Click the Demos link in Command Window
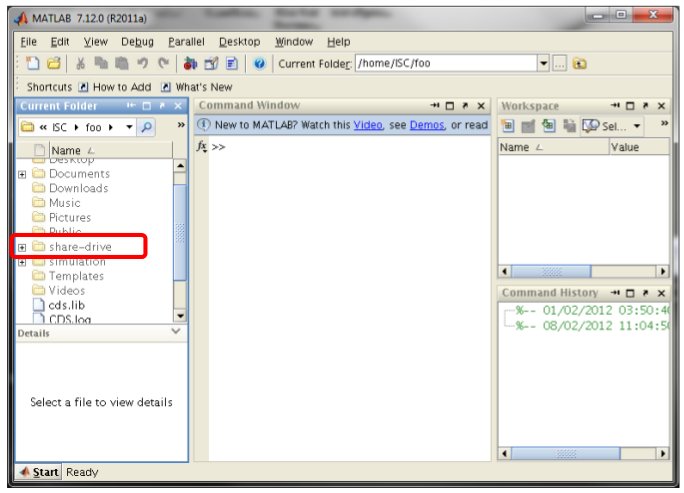Viewport: 684px width, 493px height. coord(427,126)
